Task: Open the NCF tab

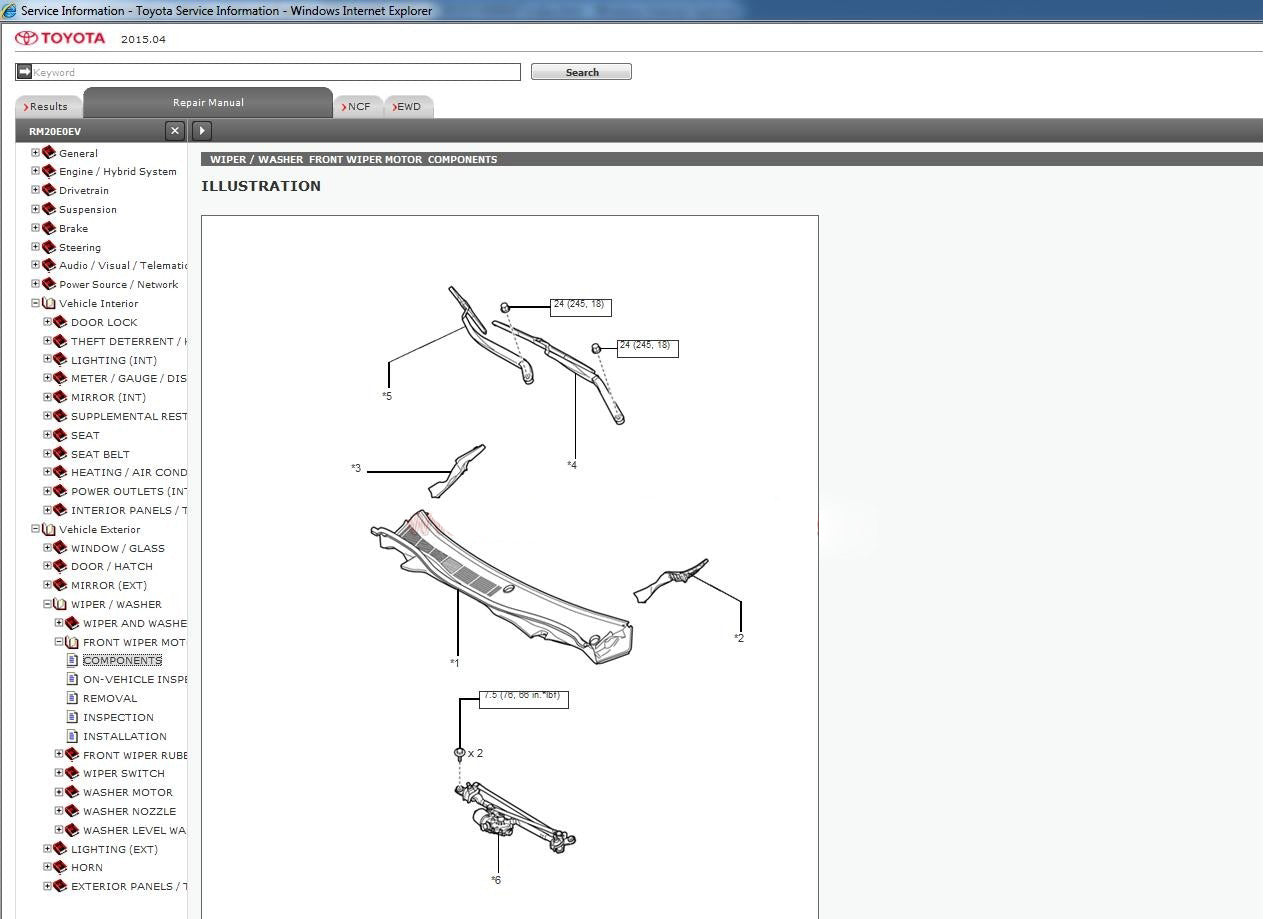Action: (357, 106)
